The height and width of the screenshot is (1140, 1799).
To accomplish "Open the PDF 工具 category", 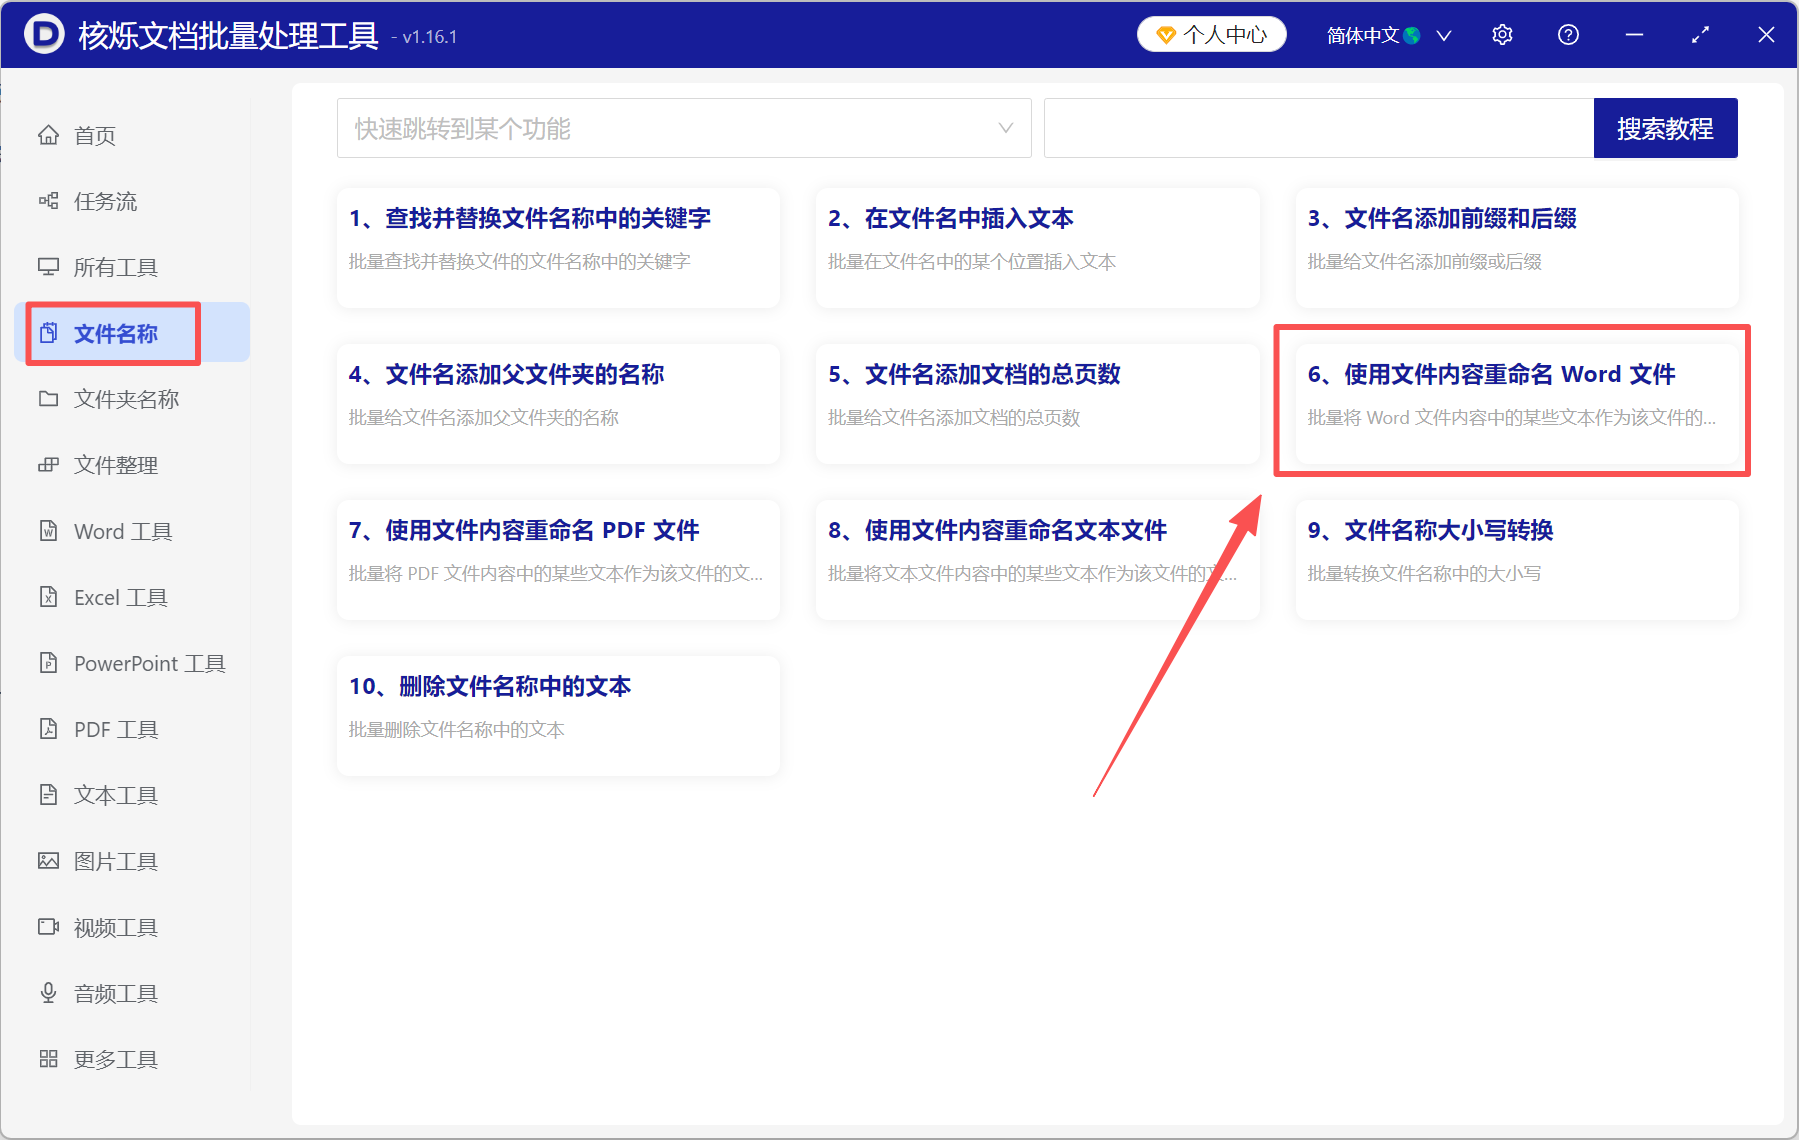I will pyautogui.click(x=114, y=729).
